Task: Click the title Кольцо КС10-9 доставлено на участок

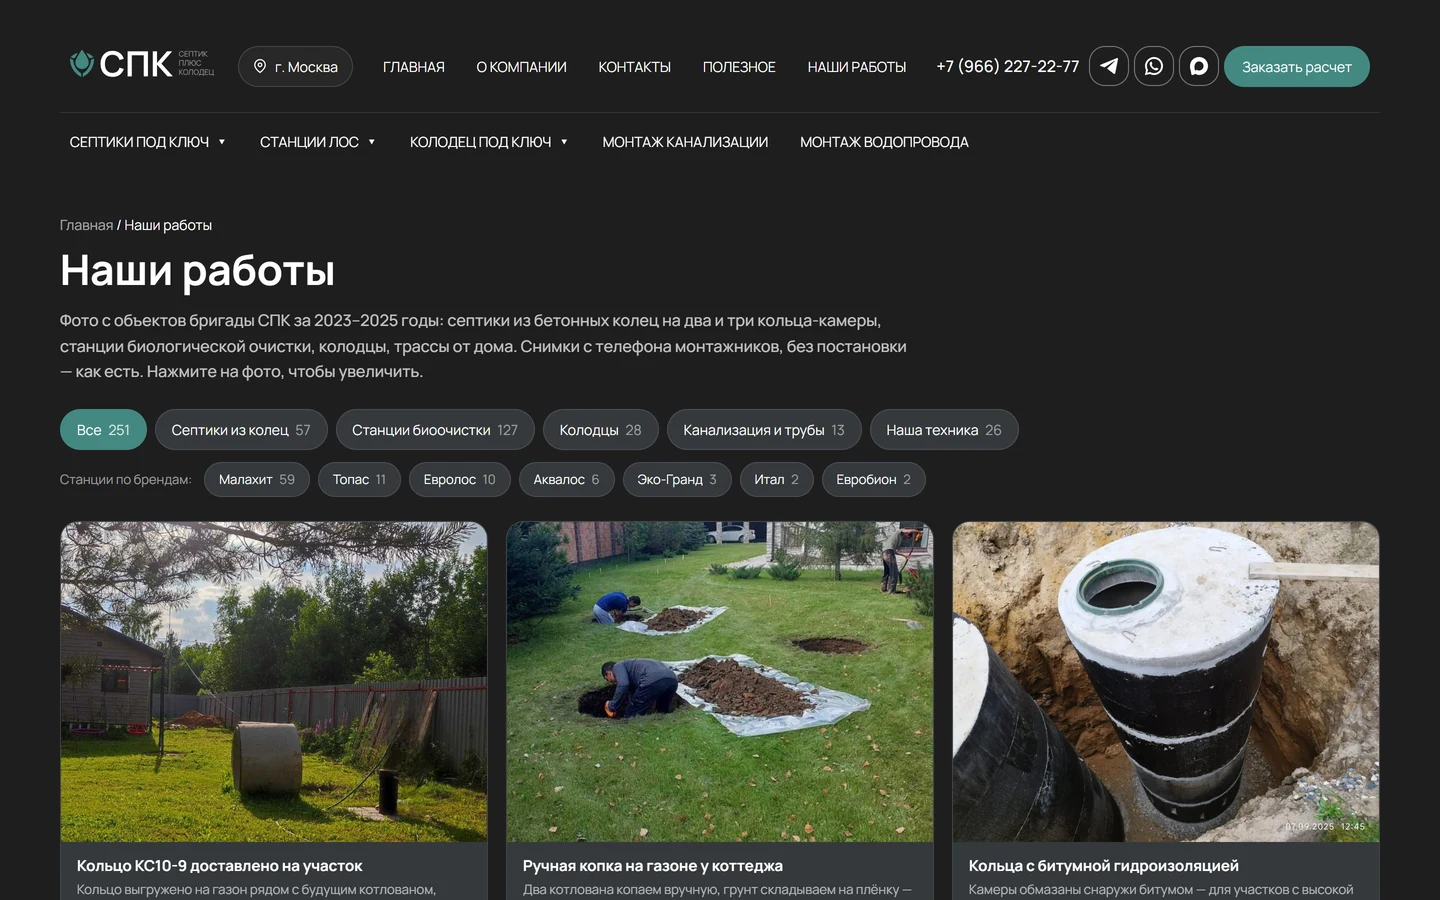Action: (x=220, y=866)
